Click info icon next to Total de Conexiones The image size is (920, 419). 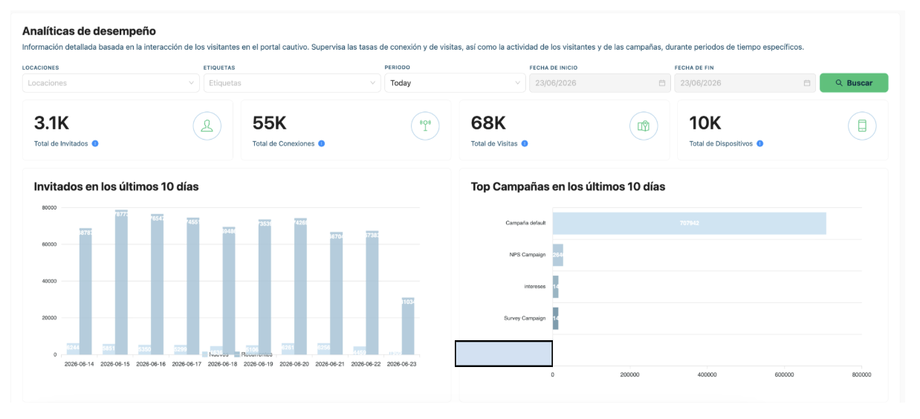(322, 143)
